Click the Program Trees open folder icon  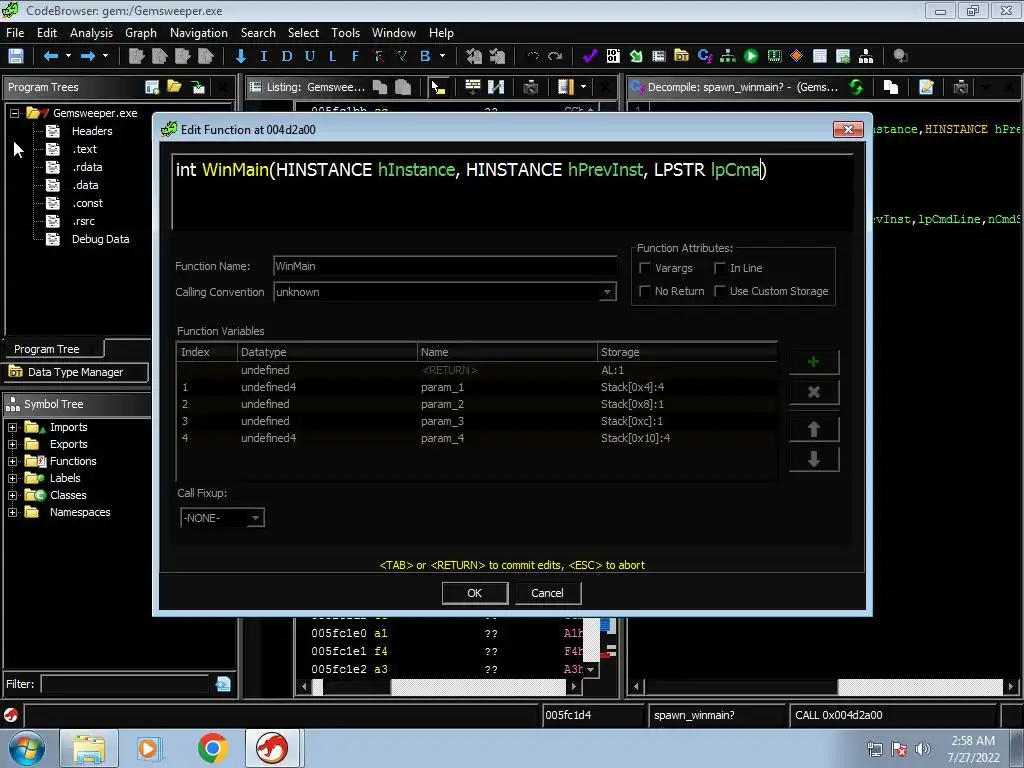pyautogui.click(x=174, y=87)
